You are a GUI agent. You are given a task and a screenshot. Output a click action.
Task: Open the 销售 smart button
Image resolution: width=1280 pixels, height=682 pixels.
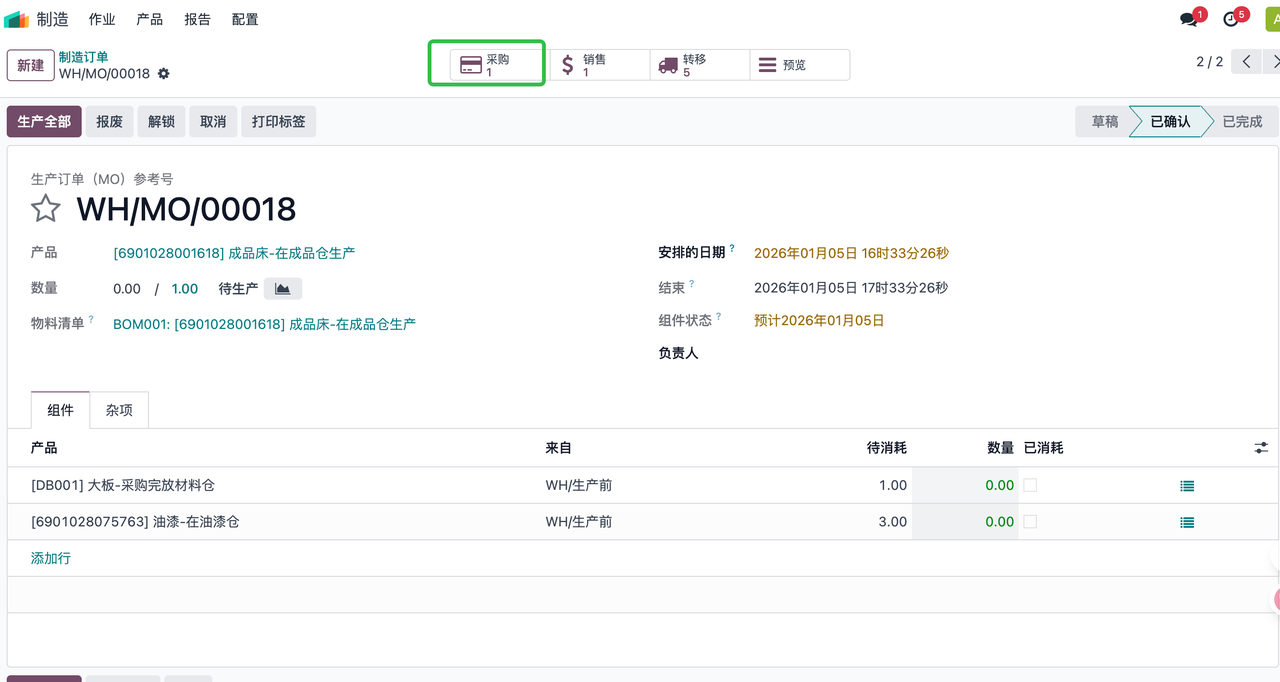600,65
